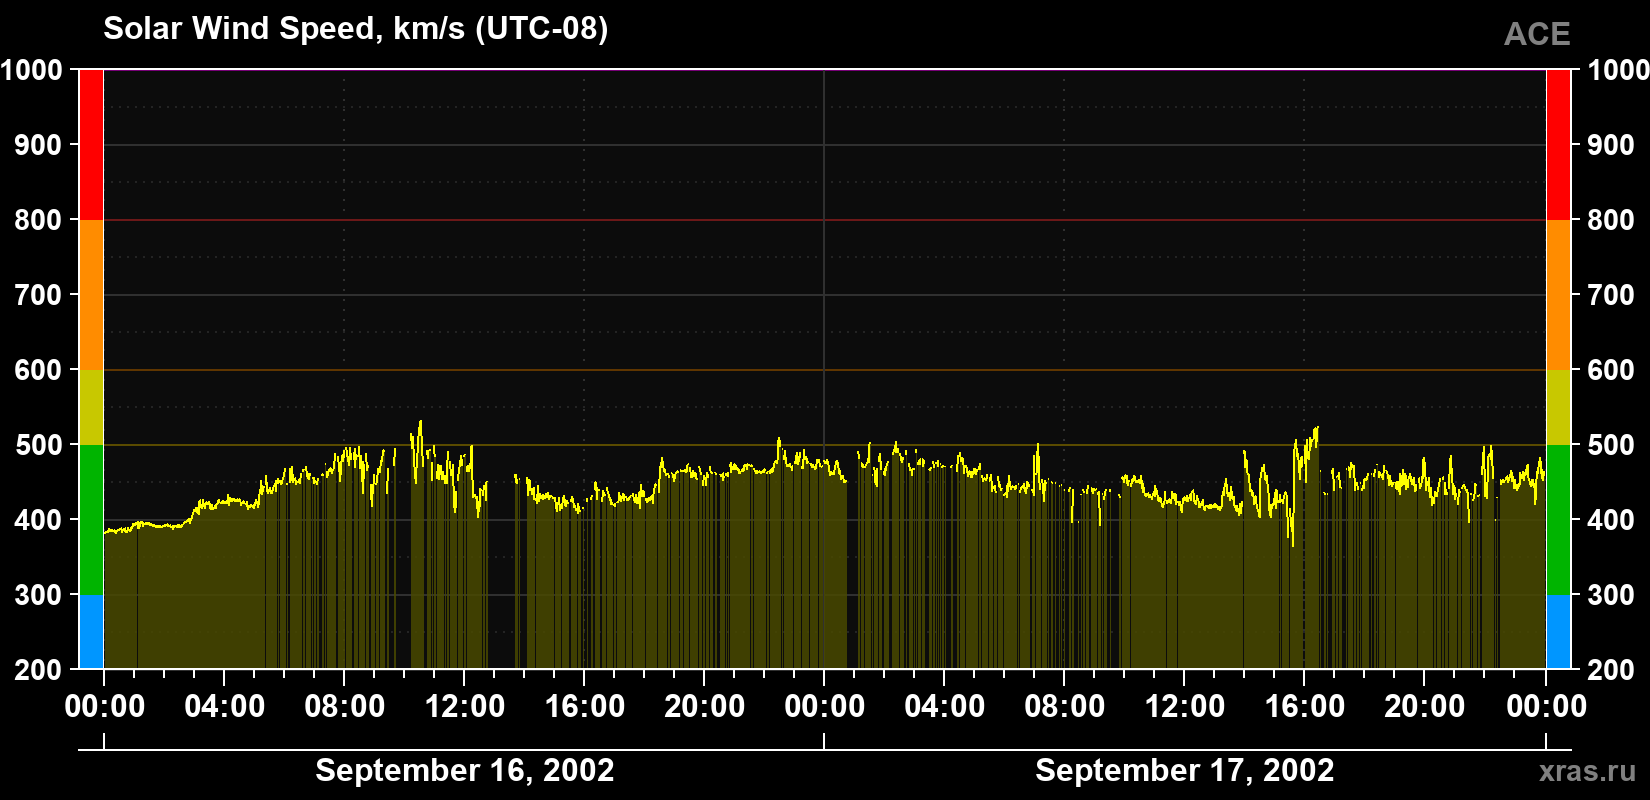Click the yellow band on the left color scale

pos(91,407)
